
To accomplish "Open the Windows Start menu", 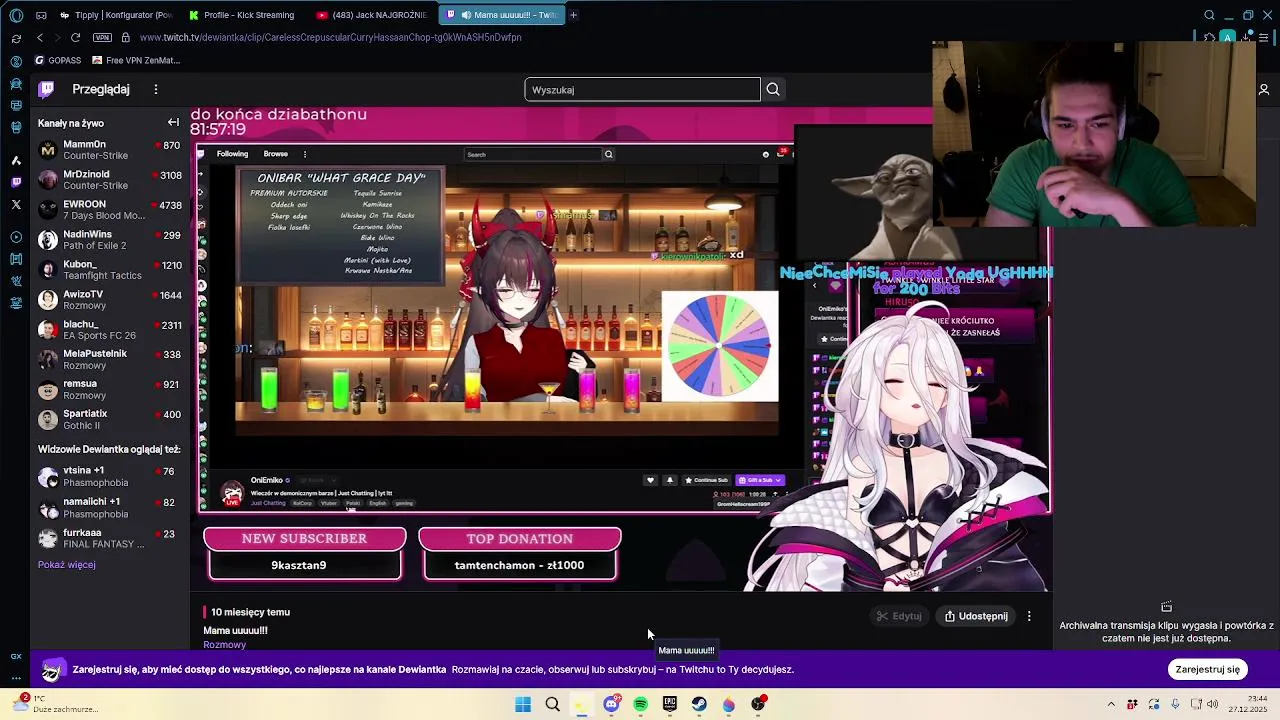I will coord(523,704).
